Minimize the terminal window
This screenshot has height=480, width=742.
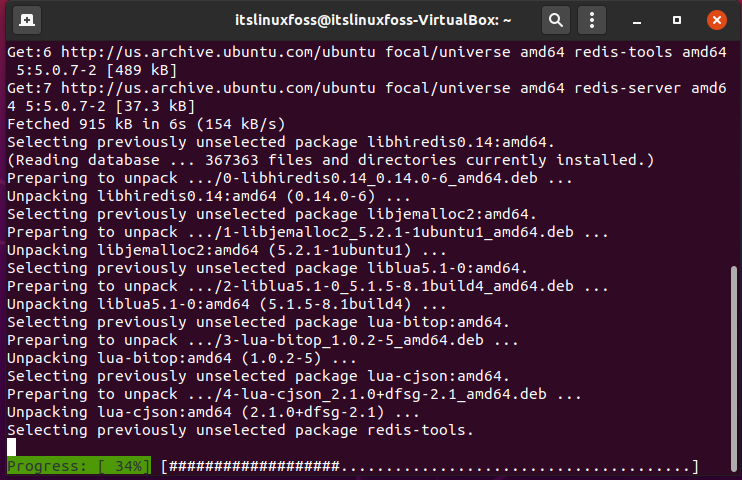[x=637, y=21]
